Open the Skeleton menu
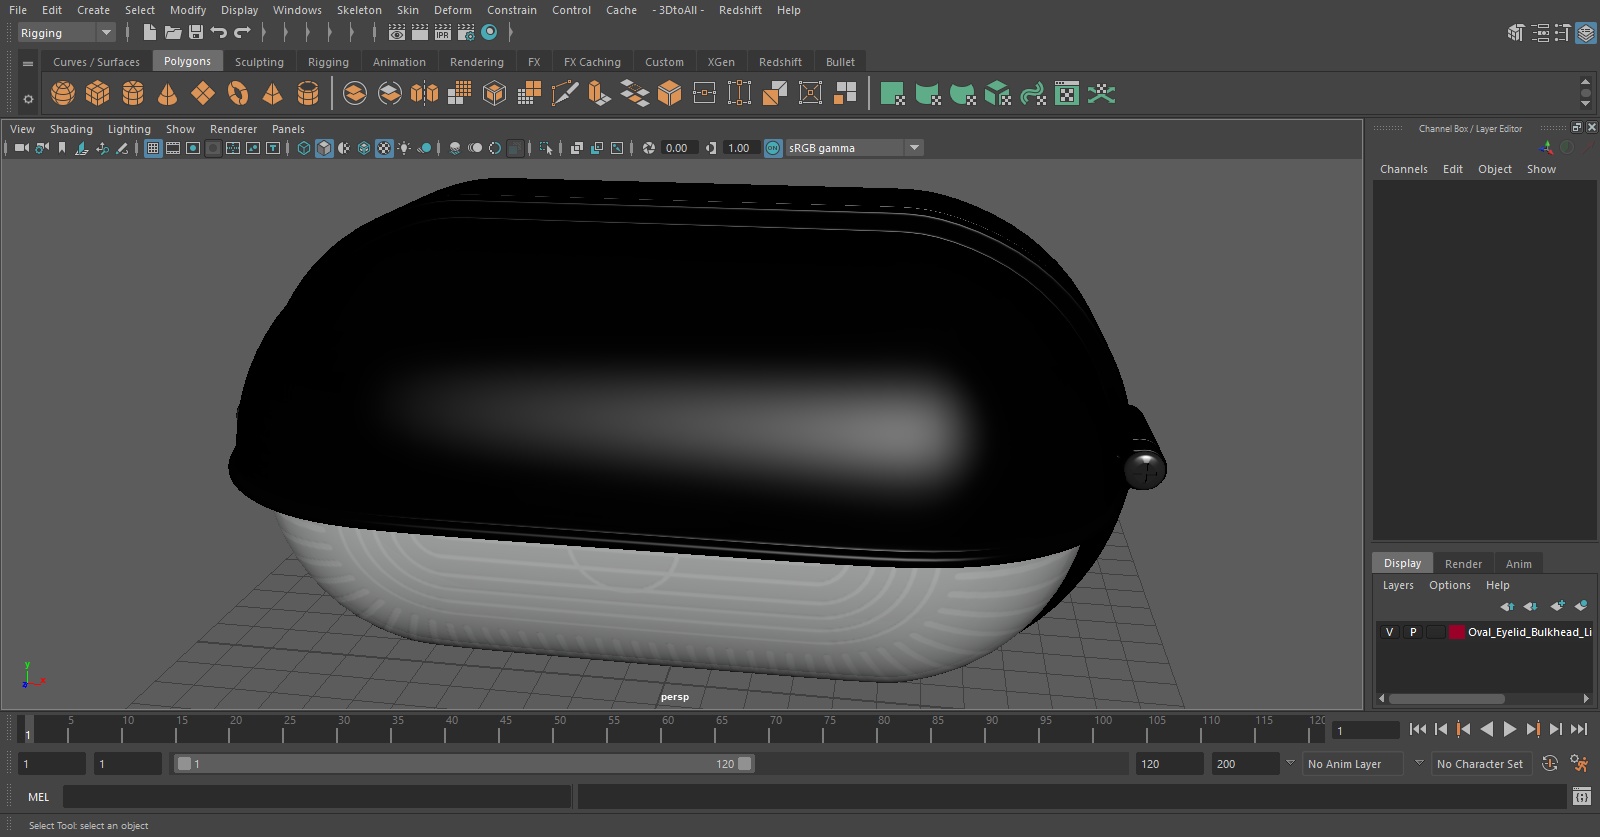 pos(359,10)
